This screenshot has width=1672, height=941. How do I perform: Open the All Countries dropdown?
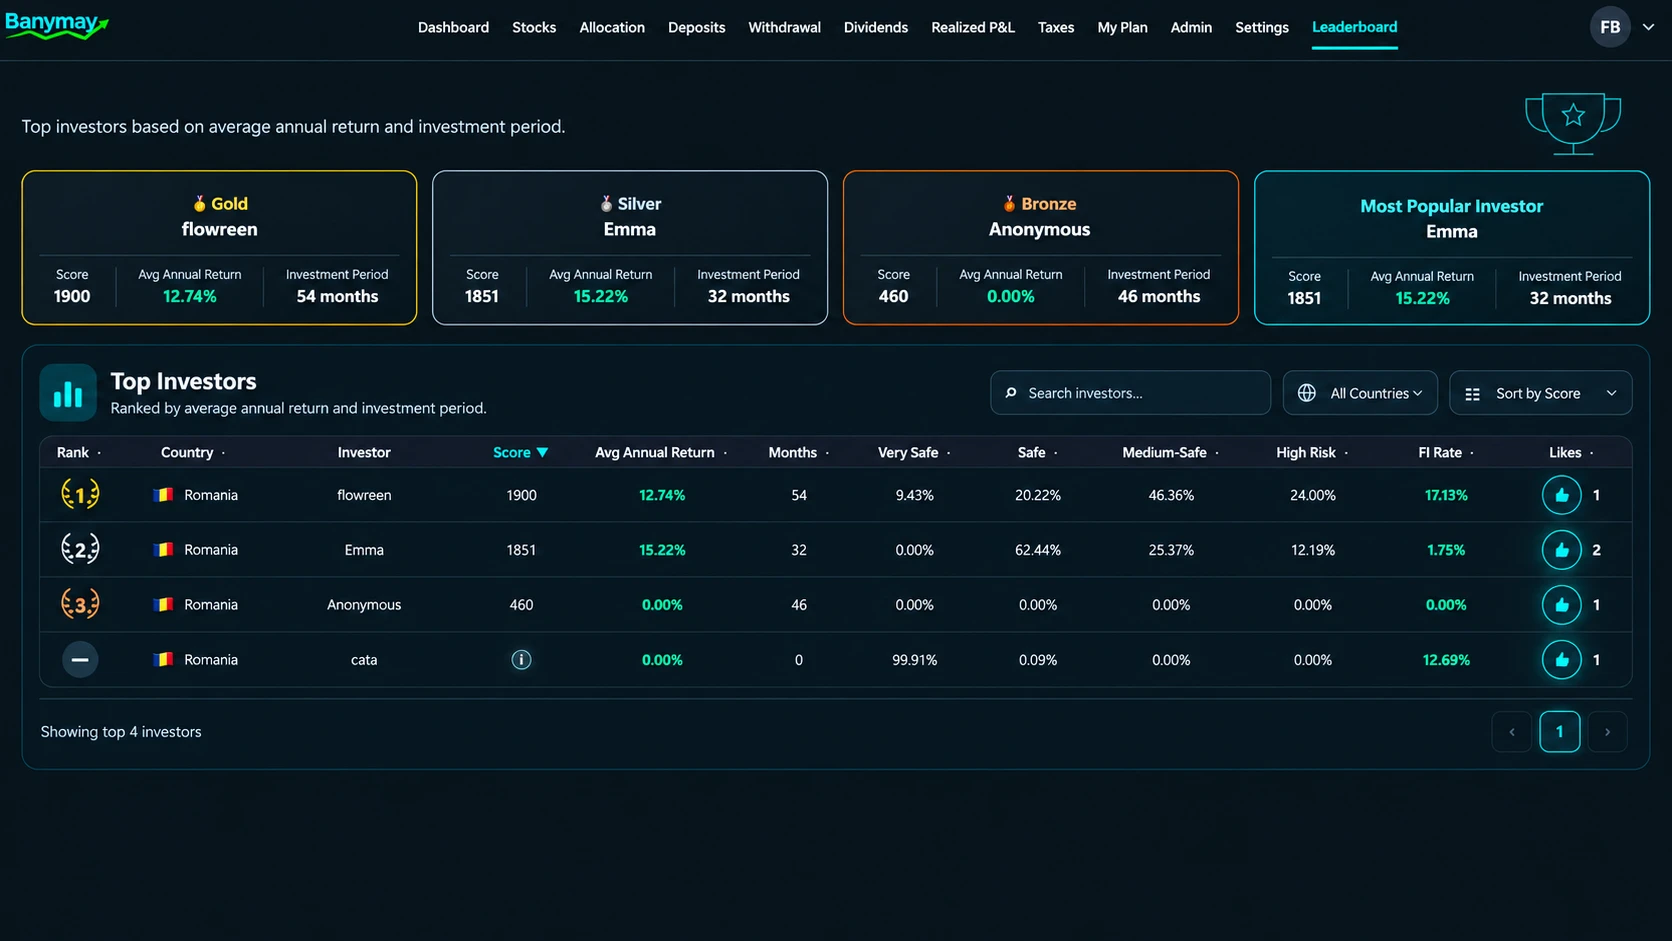click(x=1360, y=393)
